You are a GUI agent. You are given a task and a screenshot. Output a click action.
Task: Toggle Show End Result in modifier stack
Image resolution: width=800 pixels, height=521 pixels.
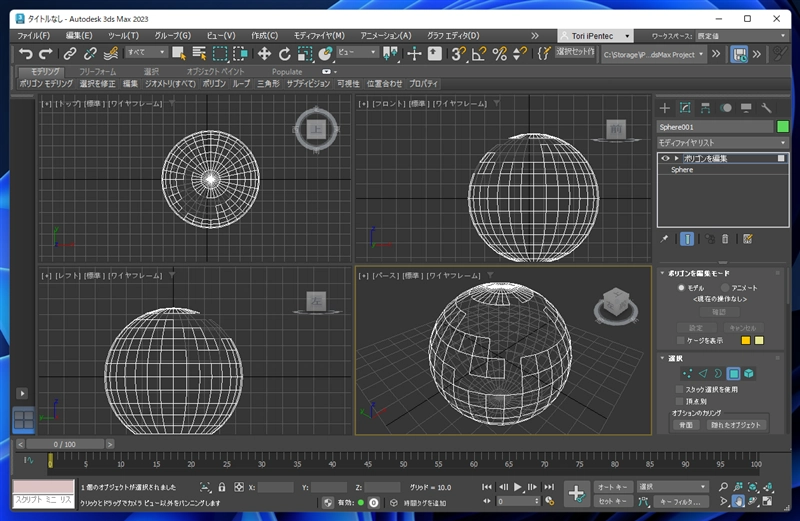[x=687, y=239]
